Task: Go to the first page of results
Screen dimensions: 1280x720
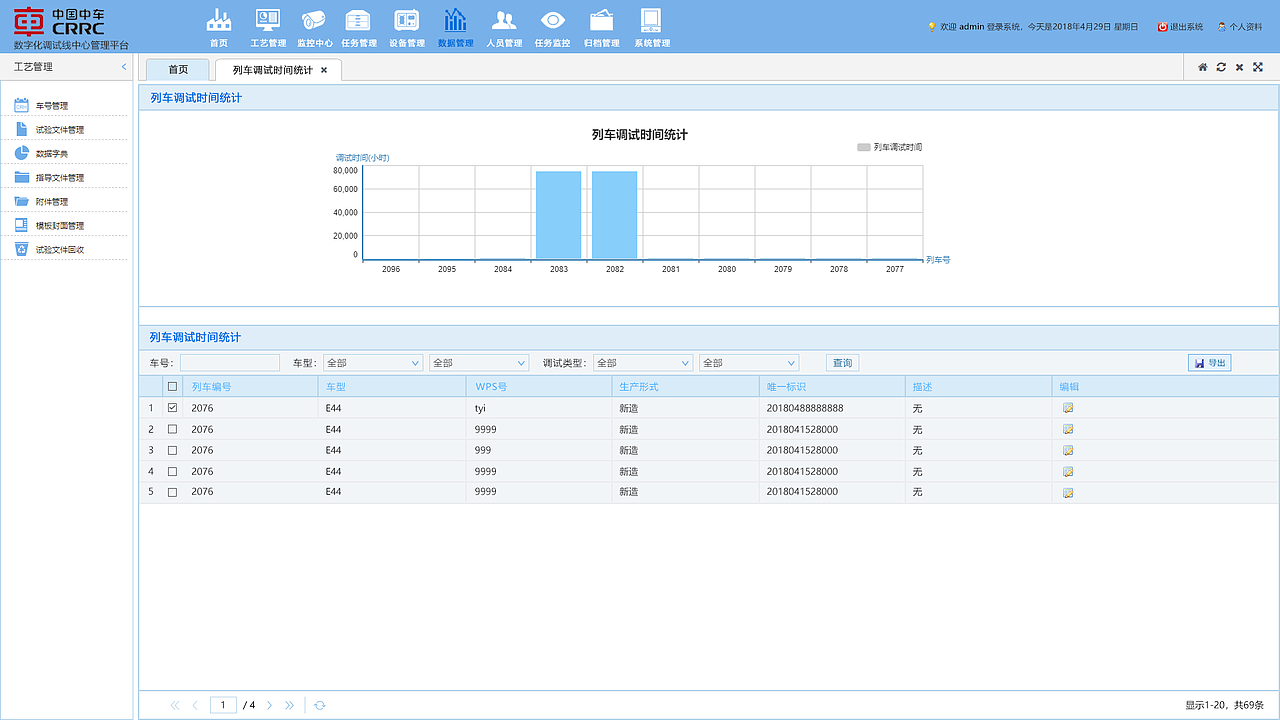Action: (x=175, y=705)
